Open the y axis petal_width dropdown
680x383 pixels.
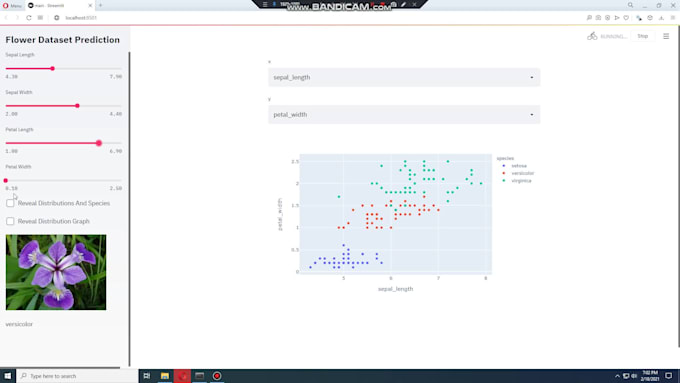[404, 115]
